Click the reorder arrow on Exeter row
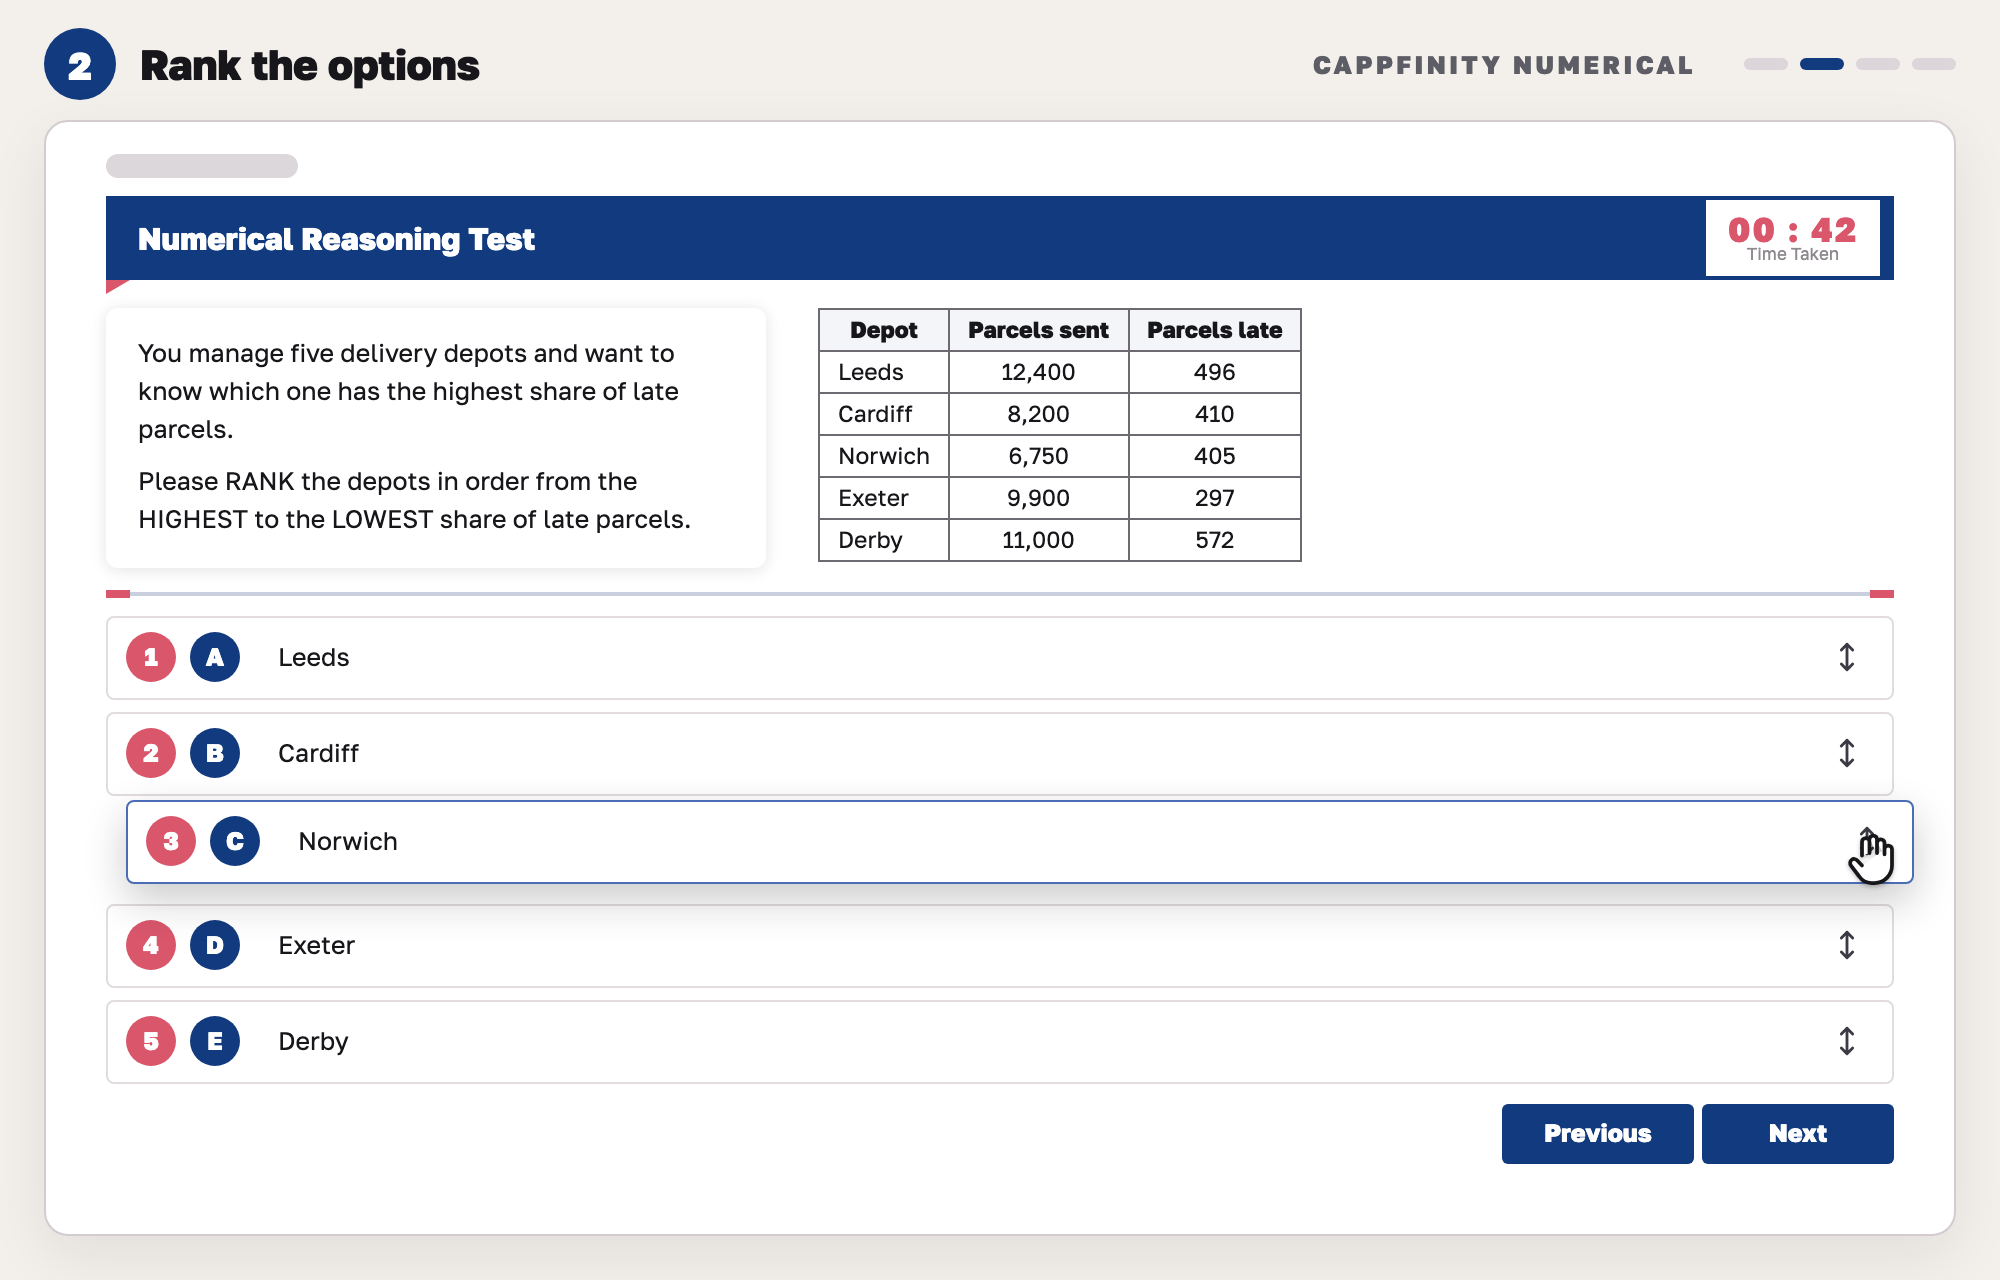2000x1280 pixels. click(x=1847, y=945)
